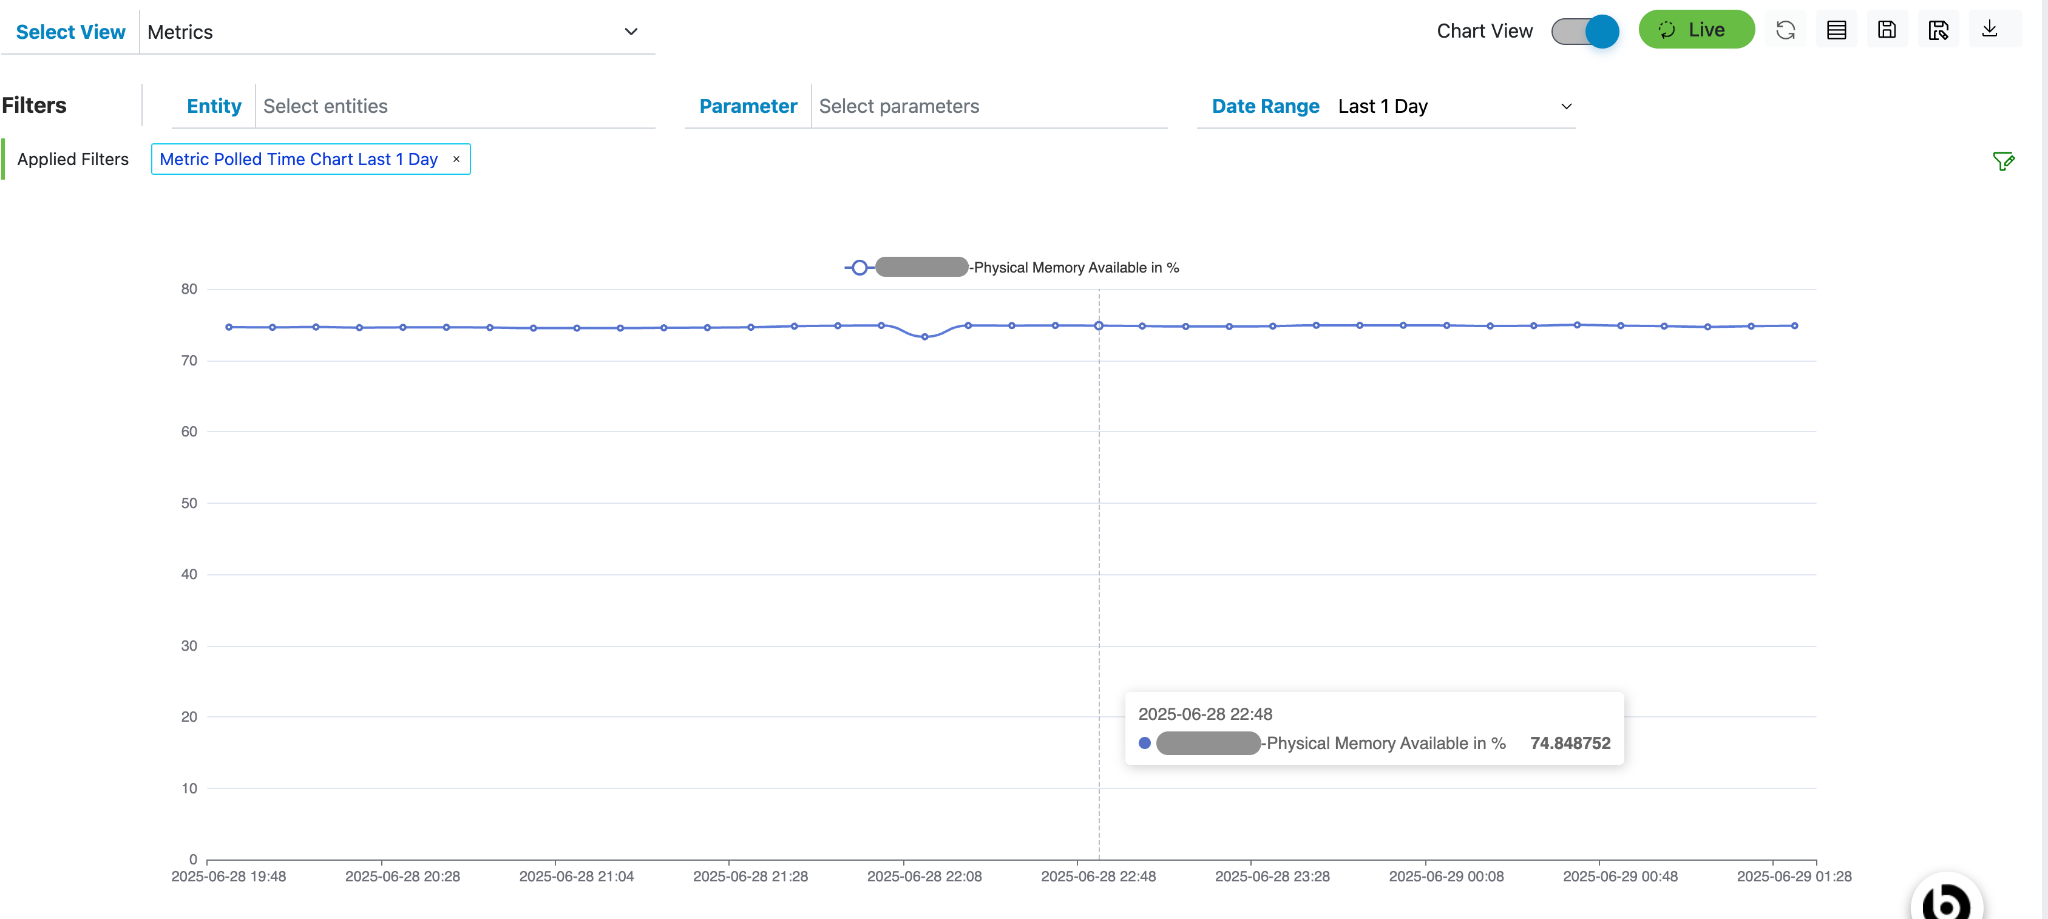Click the Parameter filter label

pyautogui.click(x=748, y=106)
